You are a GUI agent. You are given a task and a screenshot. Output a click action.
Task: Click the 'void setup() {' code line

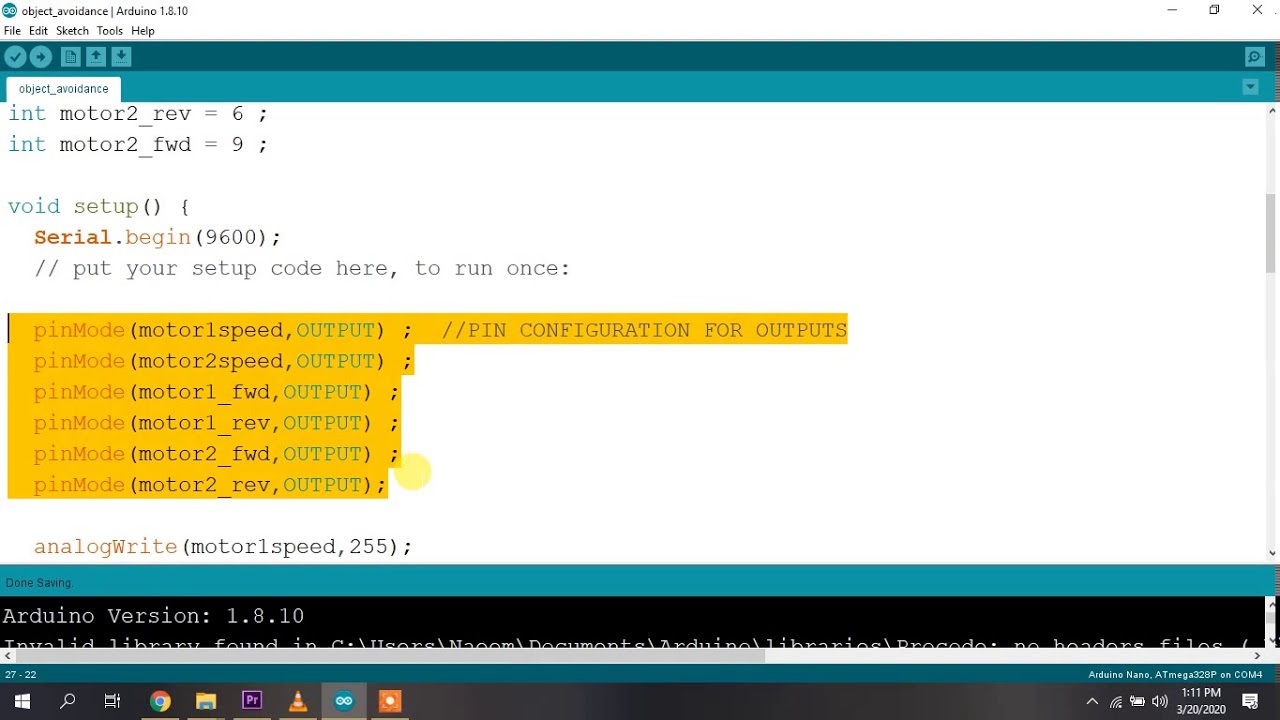[x=99, y=206]
